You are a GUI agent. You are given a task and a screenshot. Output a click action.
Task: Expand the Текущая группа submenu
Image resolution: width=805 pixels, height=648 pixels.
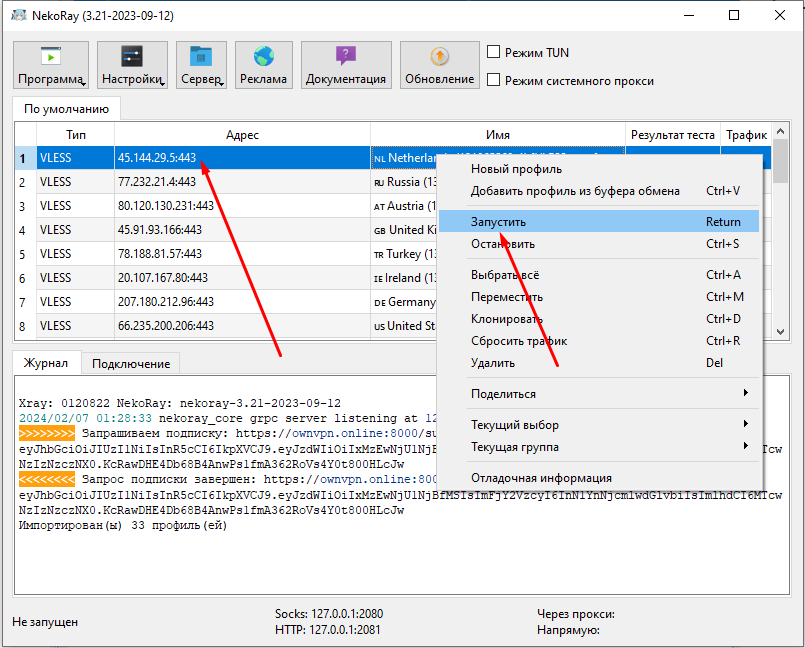(599, 447)
